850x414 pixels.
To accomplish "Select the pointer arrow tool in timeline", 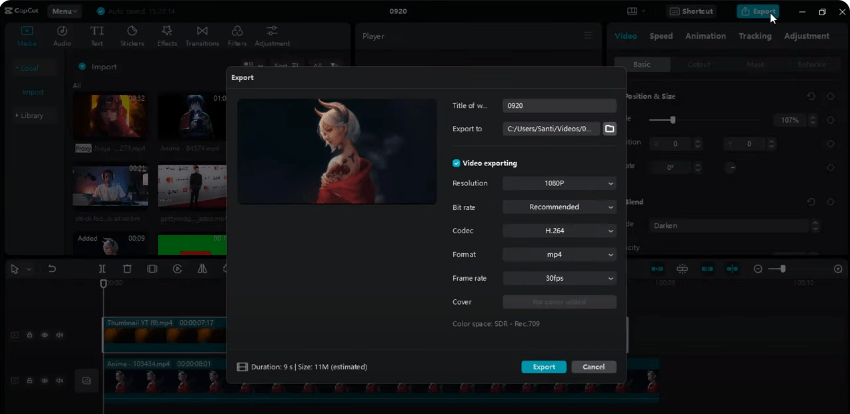I will pos(15,269).
